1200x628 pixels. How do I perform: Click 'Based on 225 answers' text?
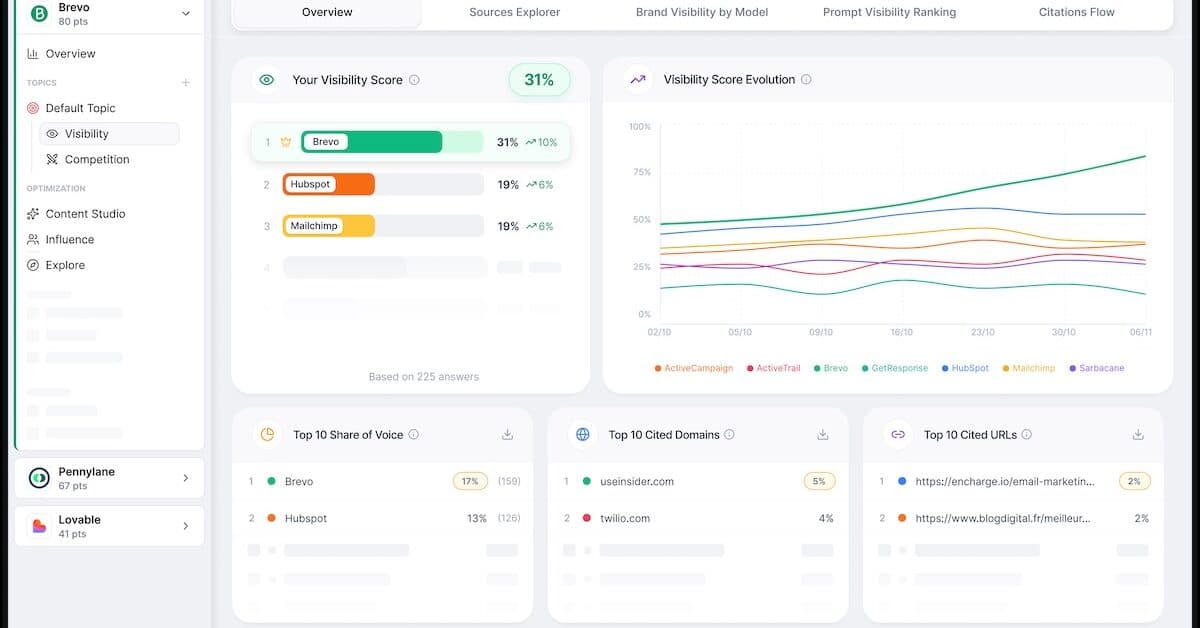(424, 377)
